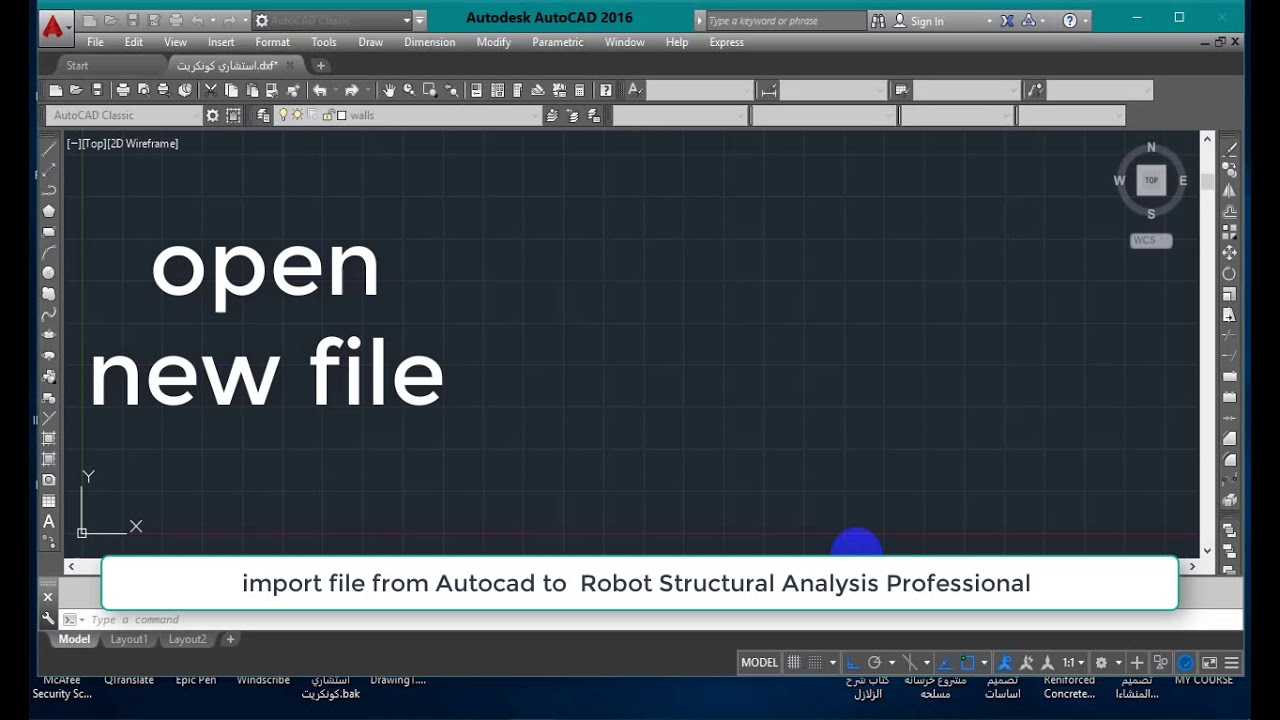Viewport: 1280px width, 720px height.
Task: Click the New drawing icon in standard toolbar
Action: pyautogui.click(x=56, y=90)
